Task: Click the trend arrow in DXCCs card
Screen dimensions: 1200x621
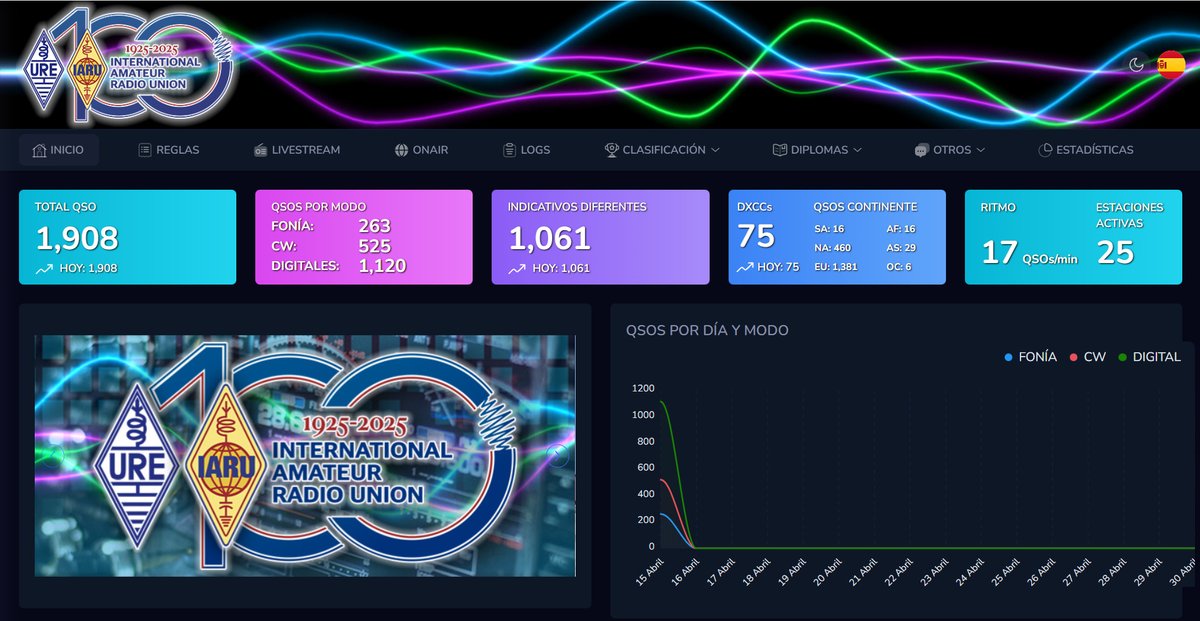Action: click(745, 267)
